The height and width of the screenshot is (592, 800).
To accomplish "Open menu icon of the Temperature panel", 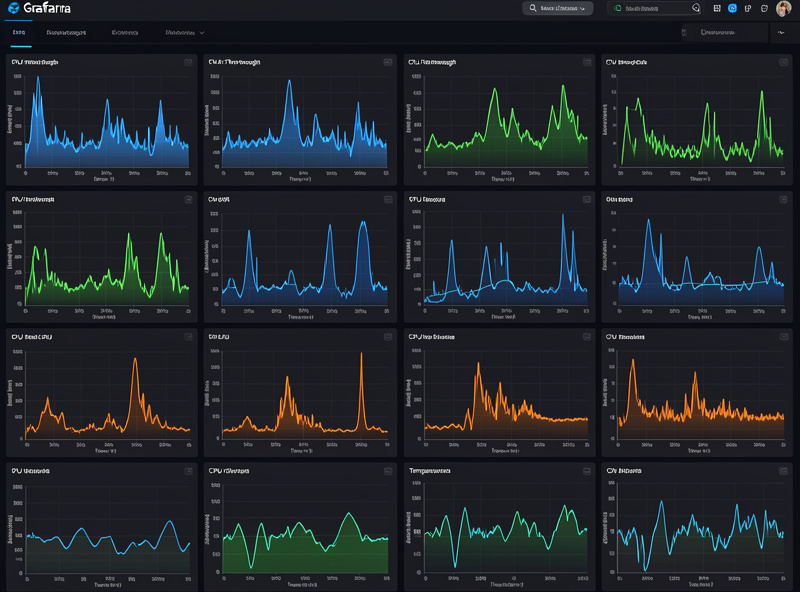I will (587, 471).
